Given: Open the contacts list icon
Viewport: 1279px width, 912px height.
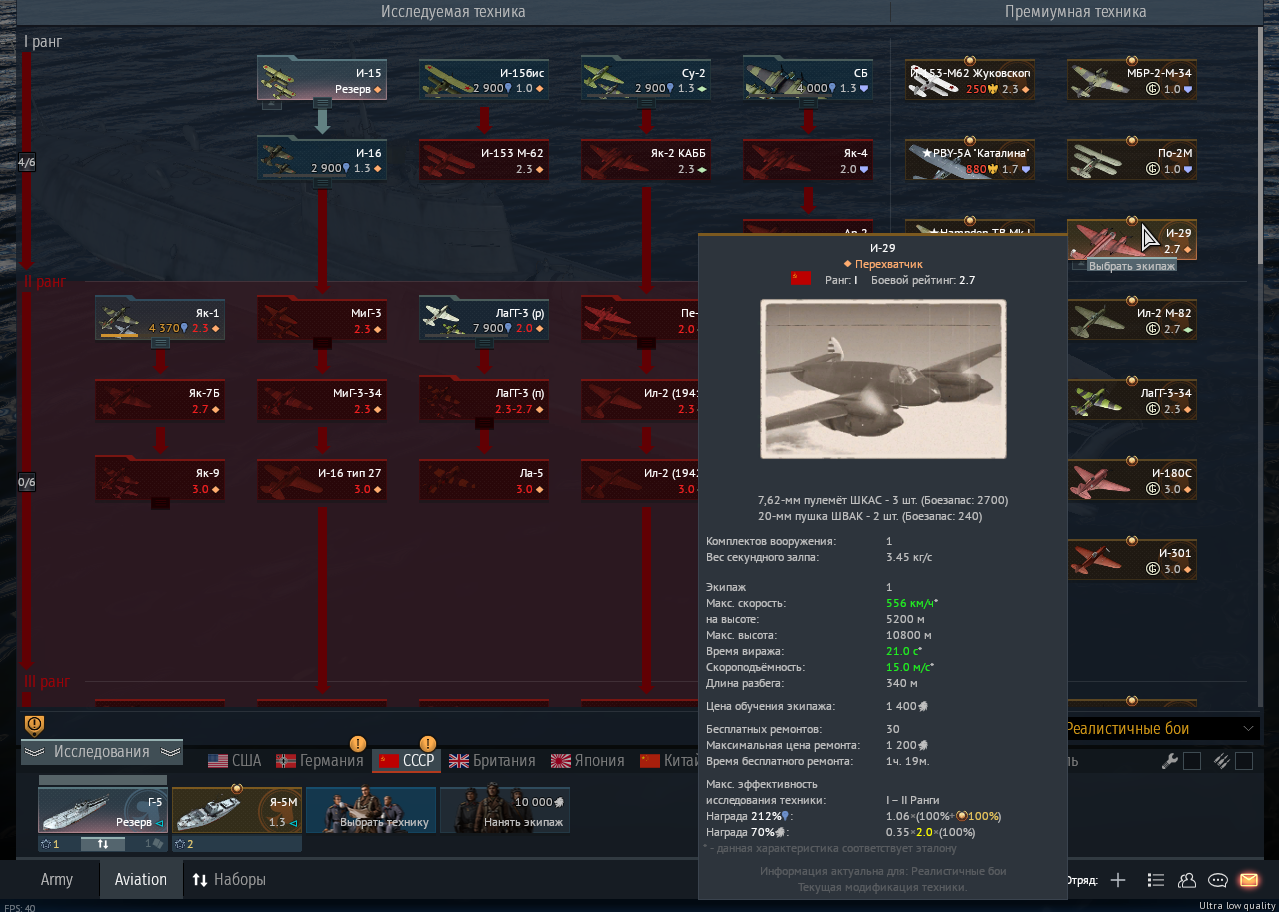Looking at the screenshot, I should click(1187, 880).
